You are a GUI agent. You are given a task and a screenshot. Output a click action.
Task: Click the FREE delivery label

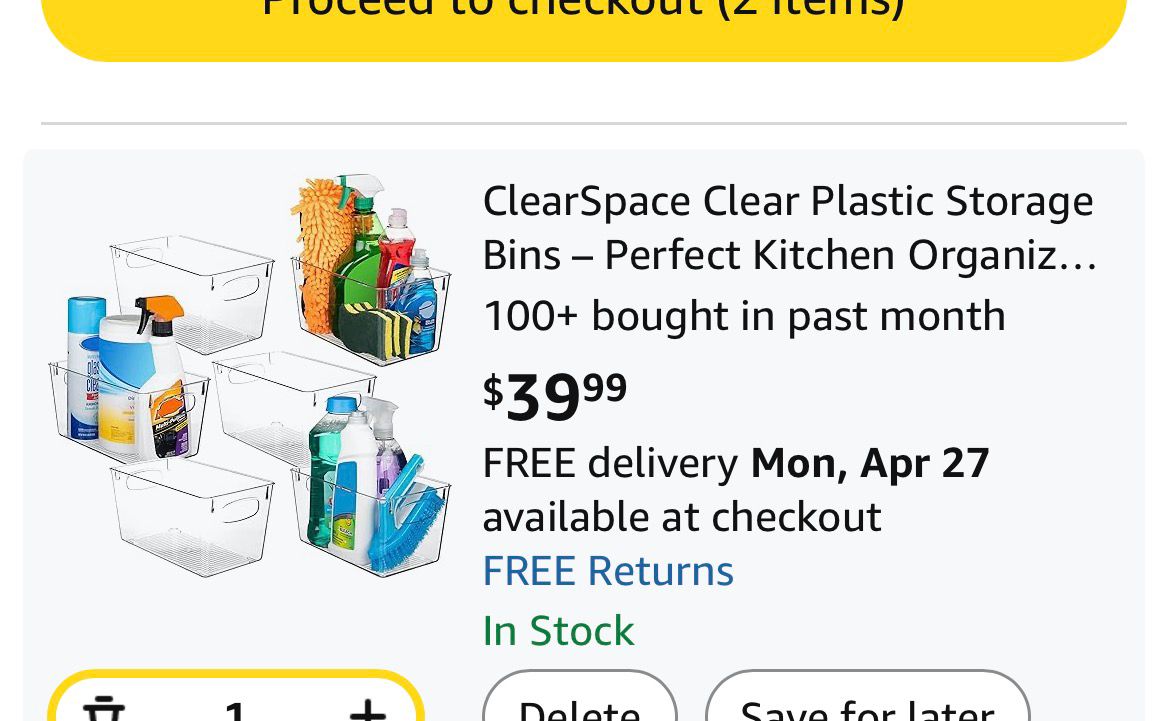[610, 463]
